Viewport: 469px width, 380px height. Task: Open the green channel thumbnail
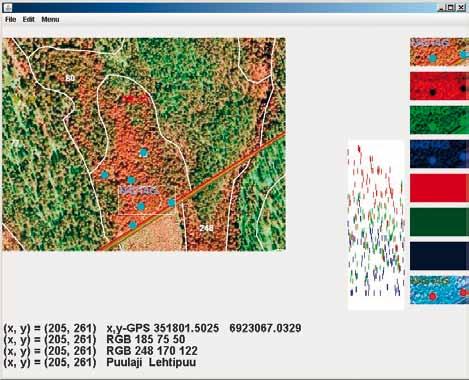(x=439, y=120)
